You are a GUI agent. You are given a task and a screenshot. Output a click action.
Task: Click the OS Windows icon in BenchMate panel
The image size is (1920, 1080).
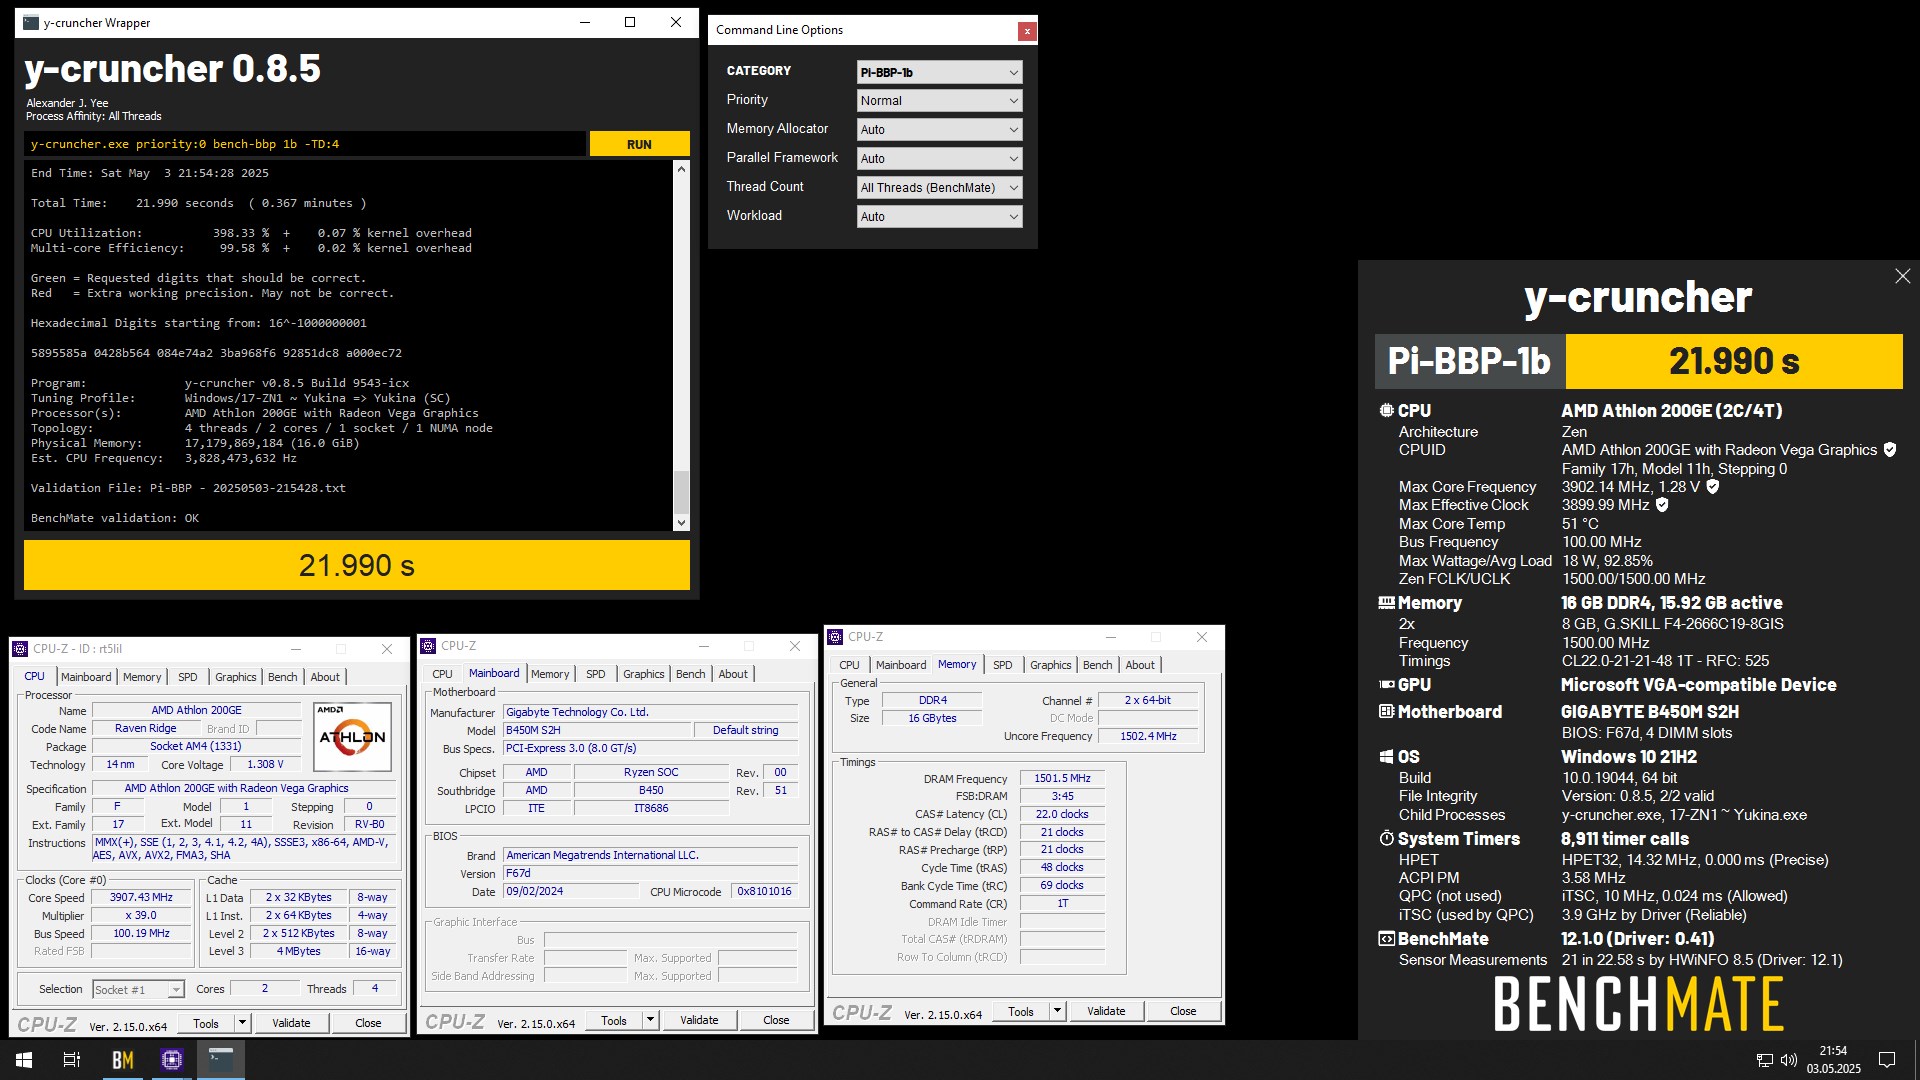(1386, 757)
